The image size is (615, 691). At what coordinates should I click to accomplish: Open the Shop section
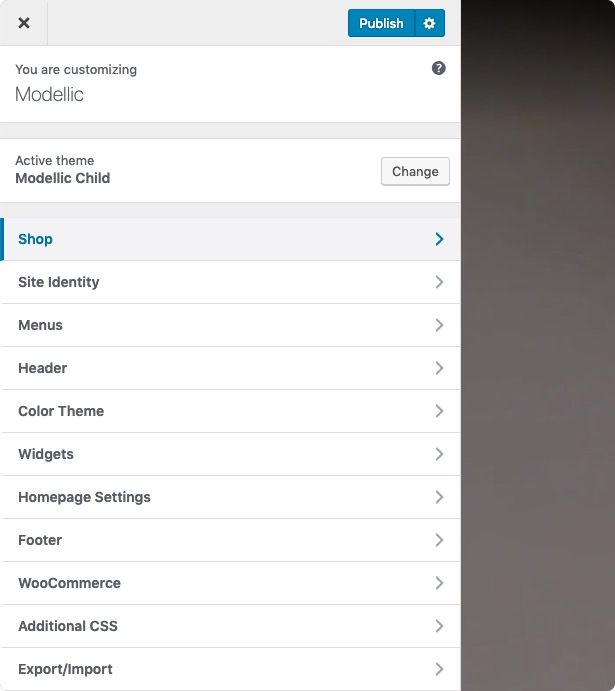click(230, 239)
